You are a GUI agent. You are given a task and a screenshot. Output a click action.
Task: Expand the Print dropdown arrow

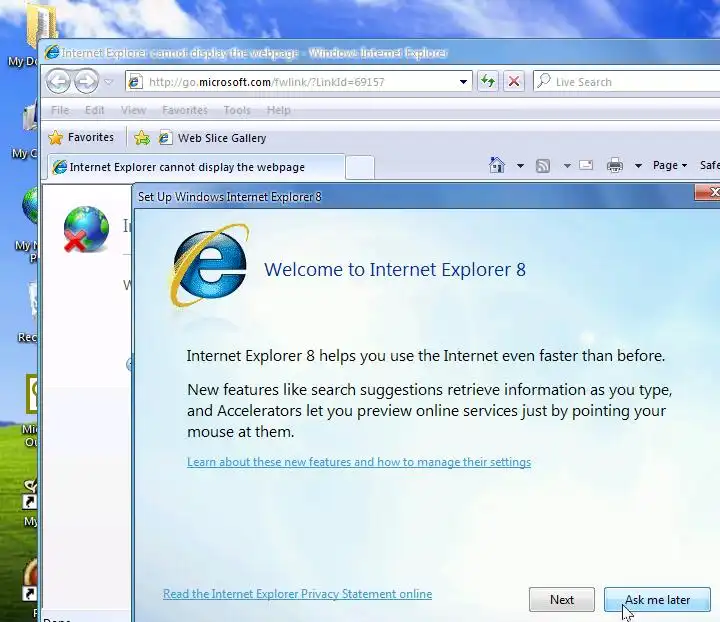click(638, 165)
